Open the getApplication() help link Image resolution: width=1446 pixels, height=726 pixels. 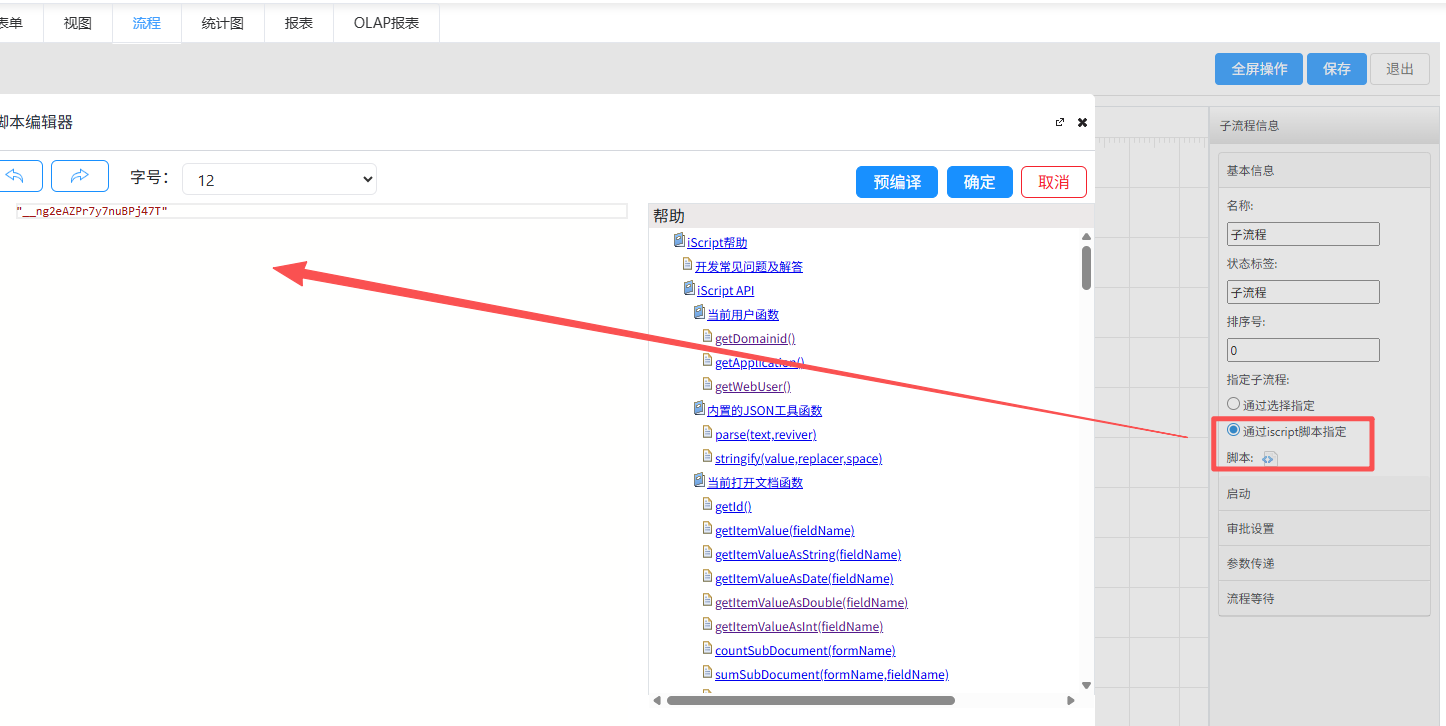click(760, 363)
